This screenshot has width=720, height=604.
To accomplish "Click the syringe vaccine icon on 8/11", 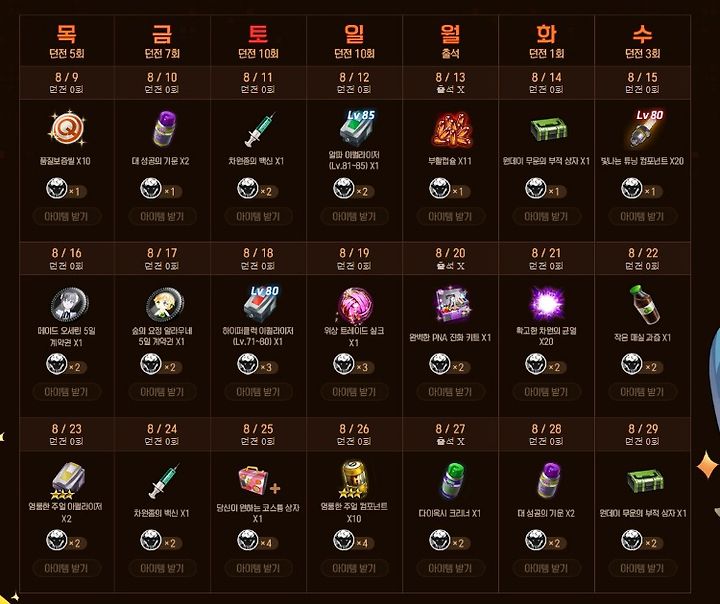I will tap(259, 130).
